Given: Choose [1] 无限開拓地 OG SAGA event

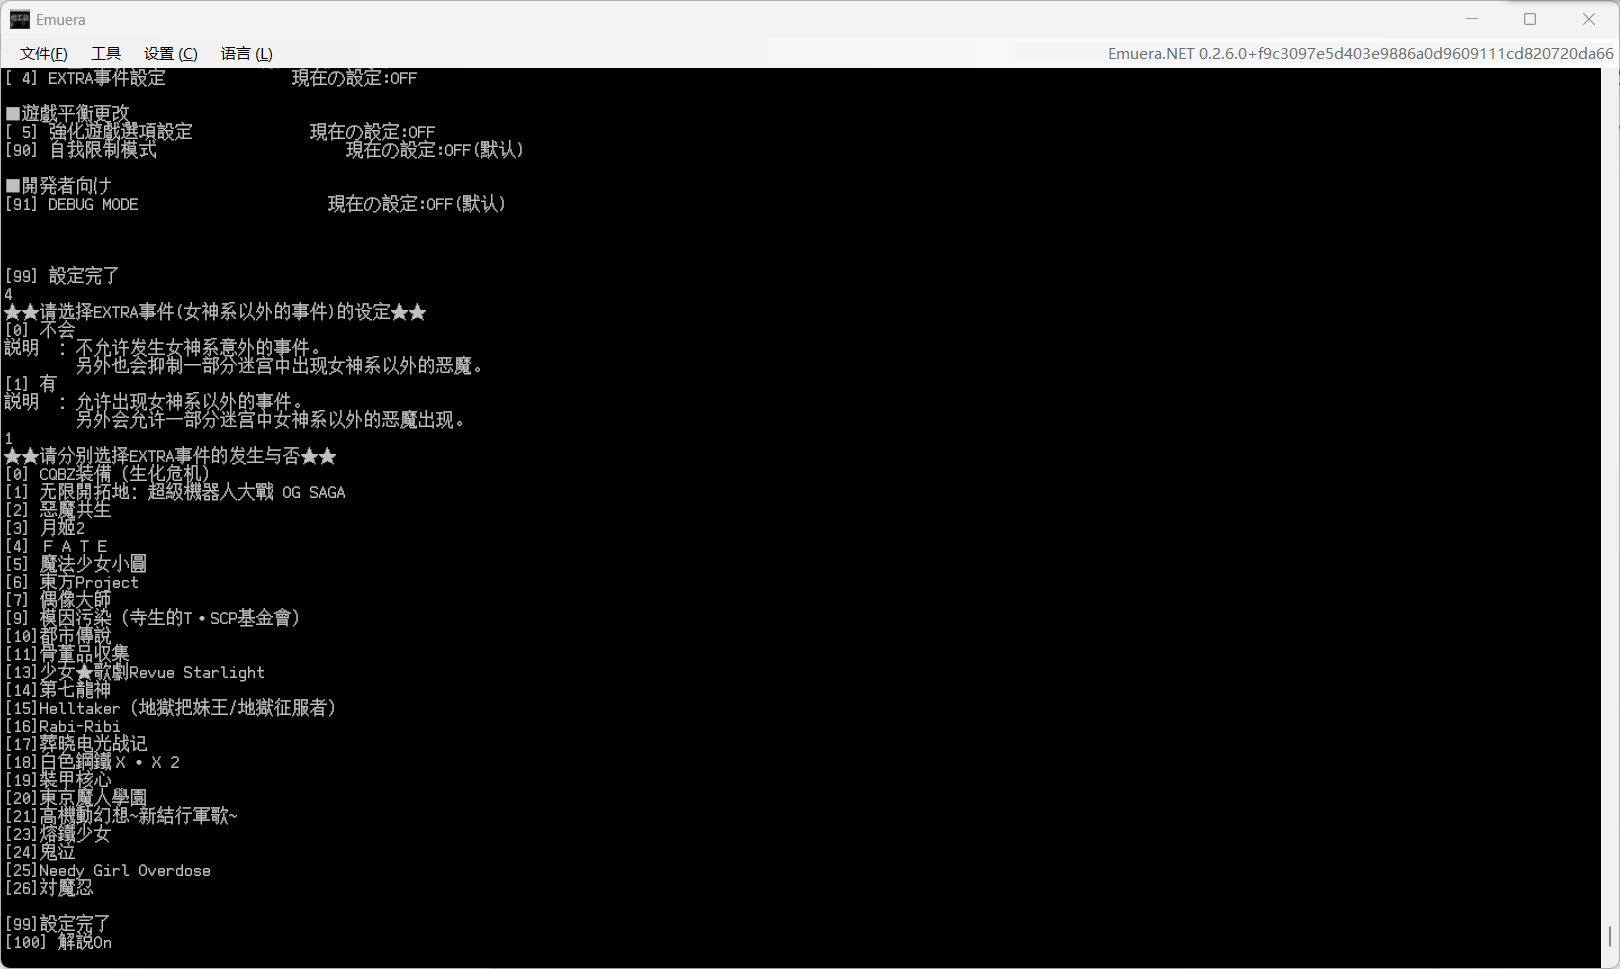Looking at the screenshot, I should click(x=175, y=492).
